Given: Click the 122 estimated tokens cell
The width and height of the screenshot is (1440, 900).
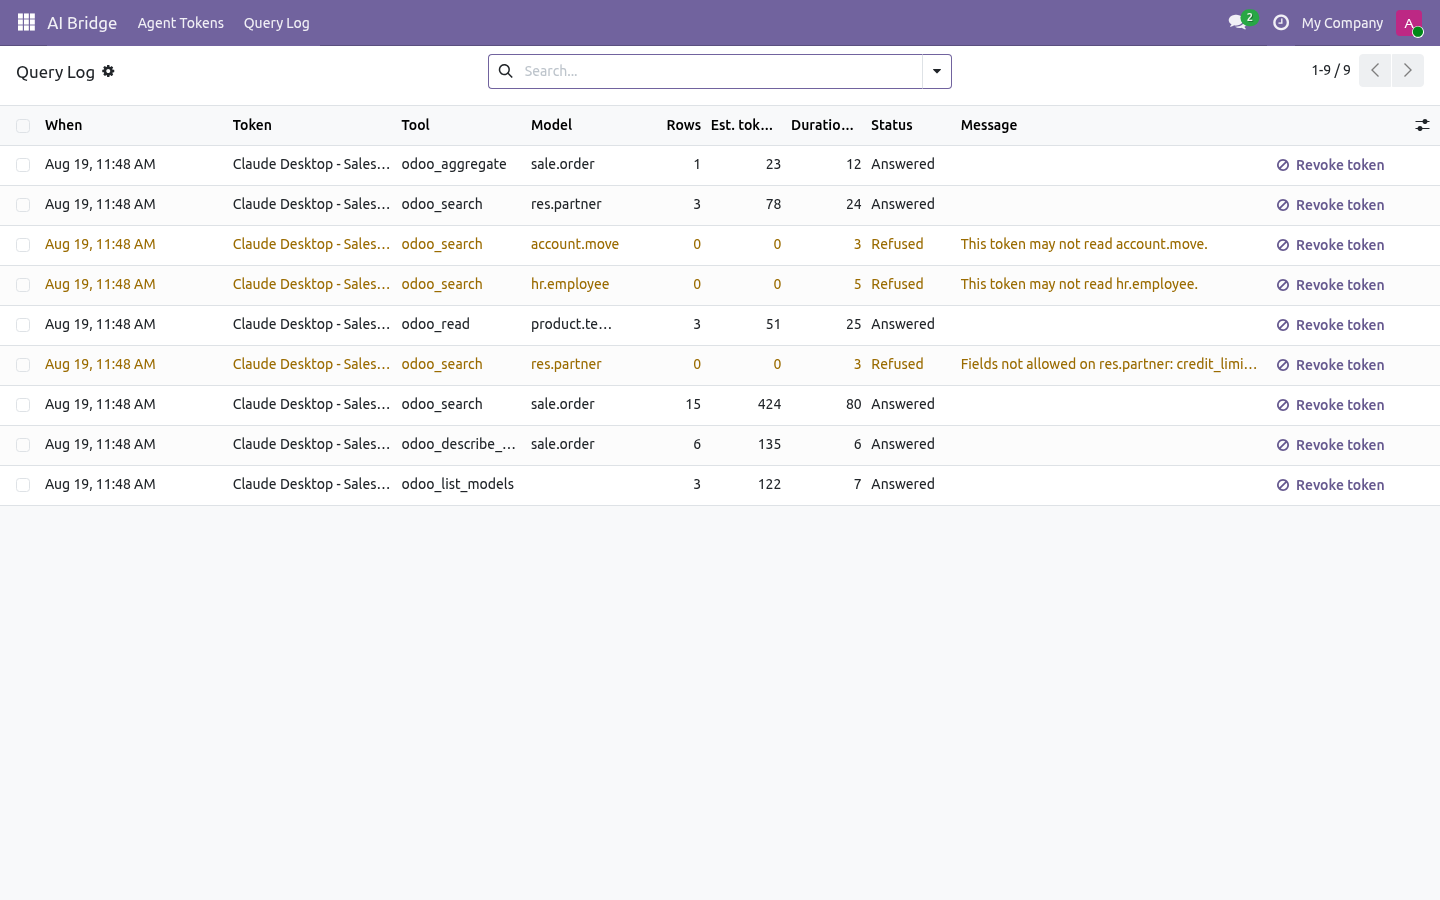Looking at the screenshot, I should (769, 484).
